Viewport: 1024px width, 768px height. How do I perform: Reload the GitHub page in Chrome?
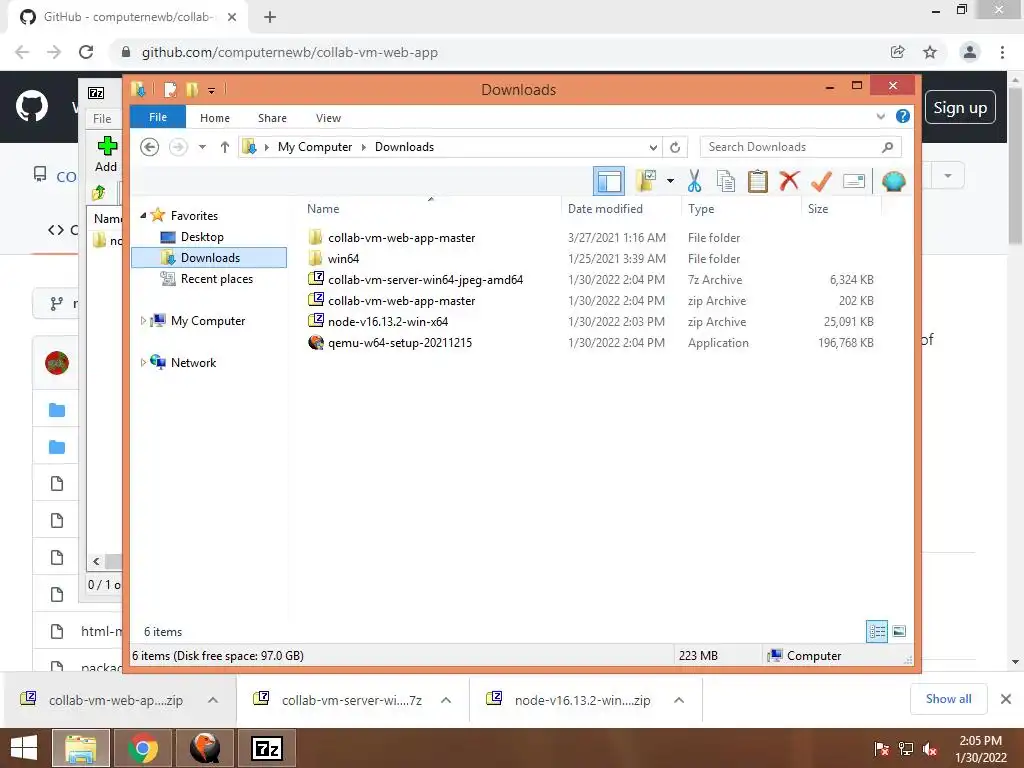click(x=86, y=52)
